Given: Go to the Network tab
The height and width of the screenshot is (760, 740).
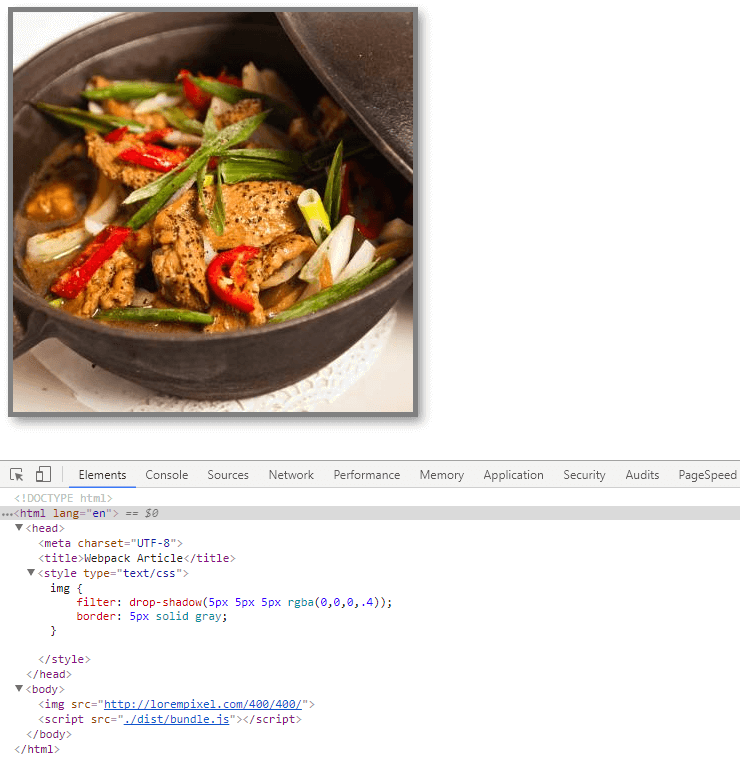Looking at the screenshot, I should (291, 475).
